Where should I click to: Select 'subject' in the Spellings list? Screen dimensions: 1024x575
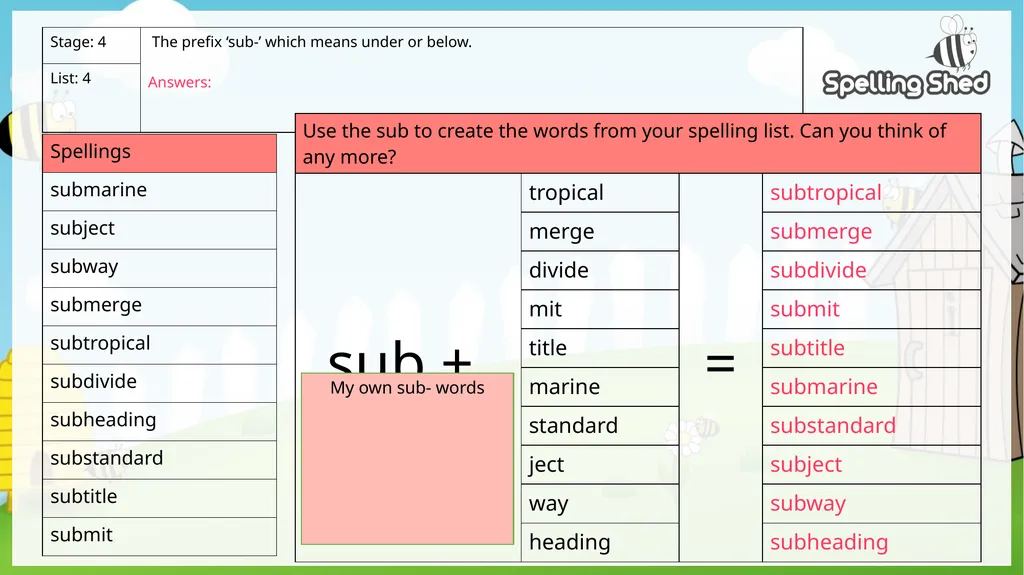[159, 229]
